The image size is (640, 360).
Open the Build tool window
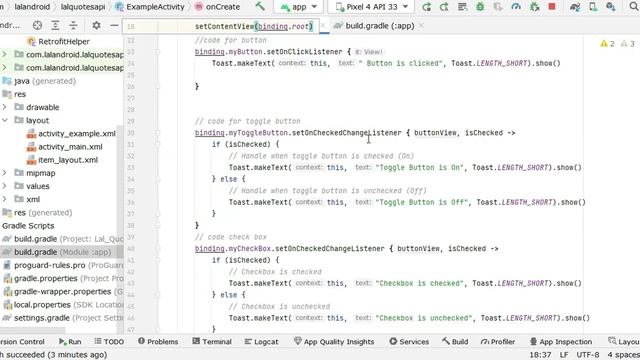point(455,342)
